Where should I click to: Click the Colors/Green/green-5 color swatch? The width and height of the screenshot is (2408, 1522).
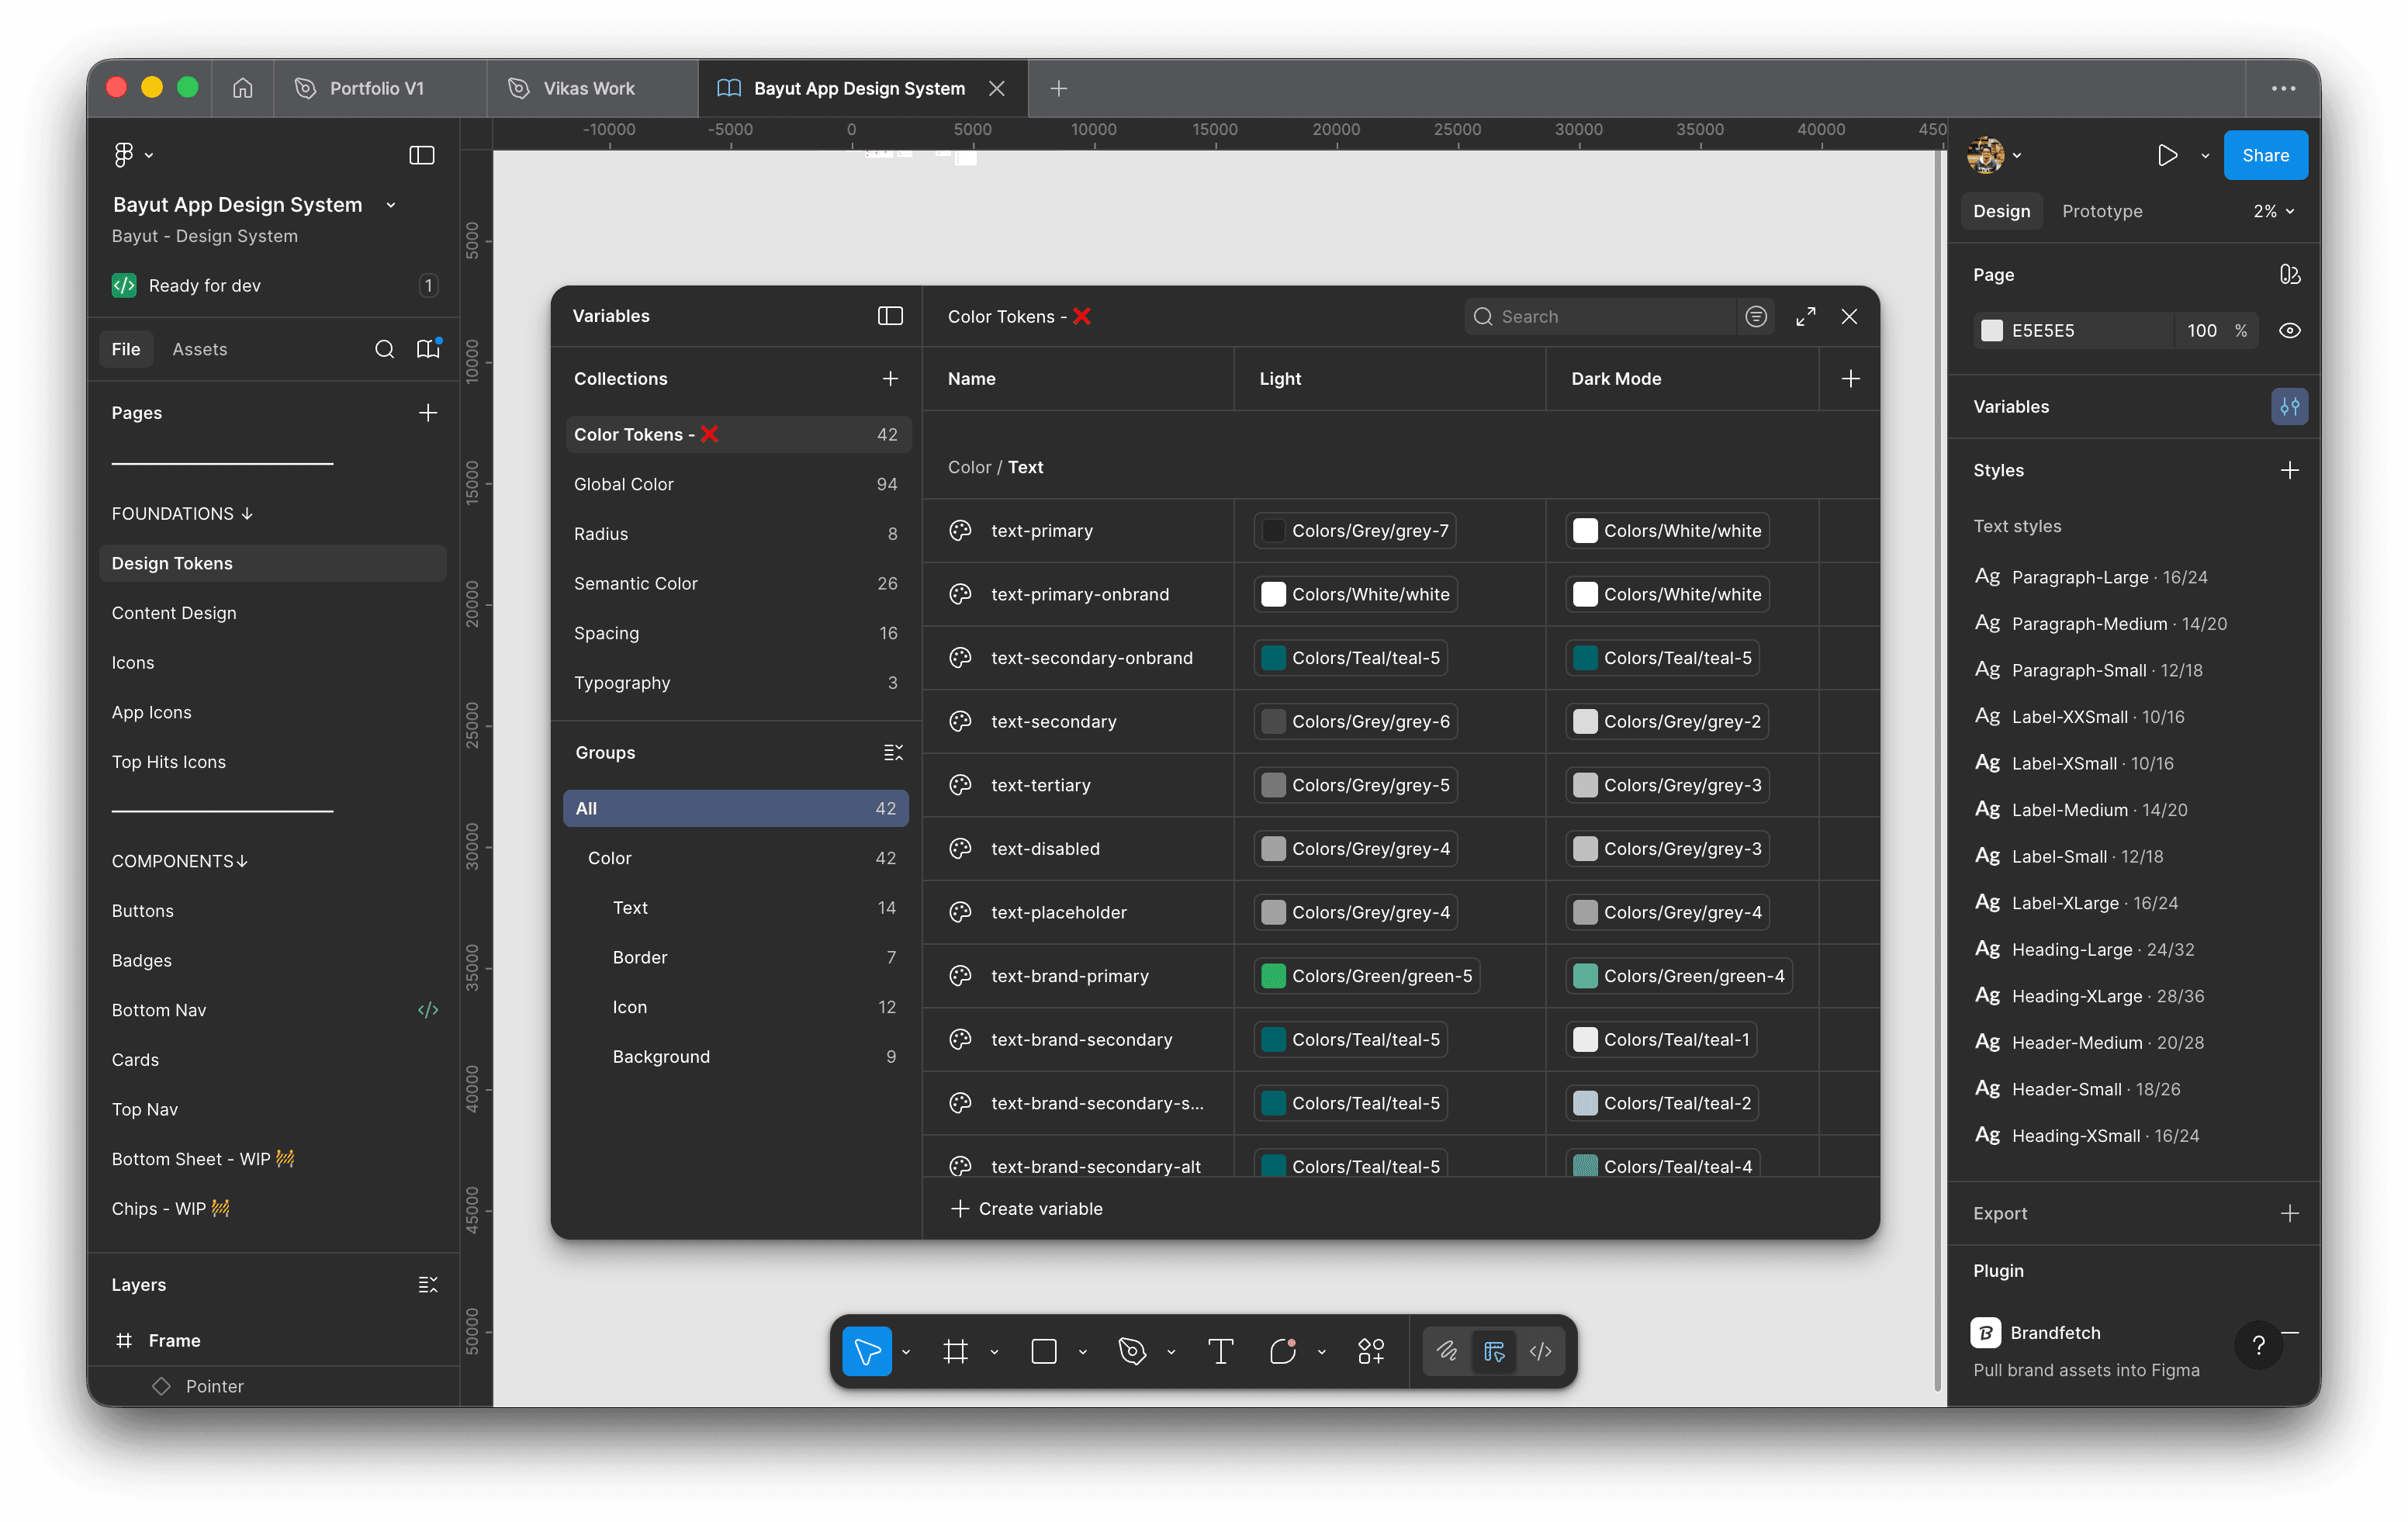pyautogui.click(x=1272, y=975)
